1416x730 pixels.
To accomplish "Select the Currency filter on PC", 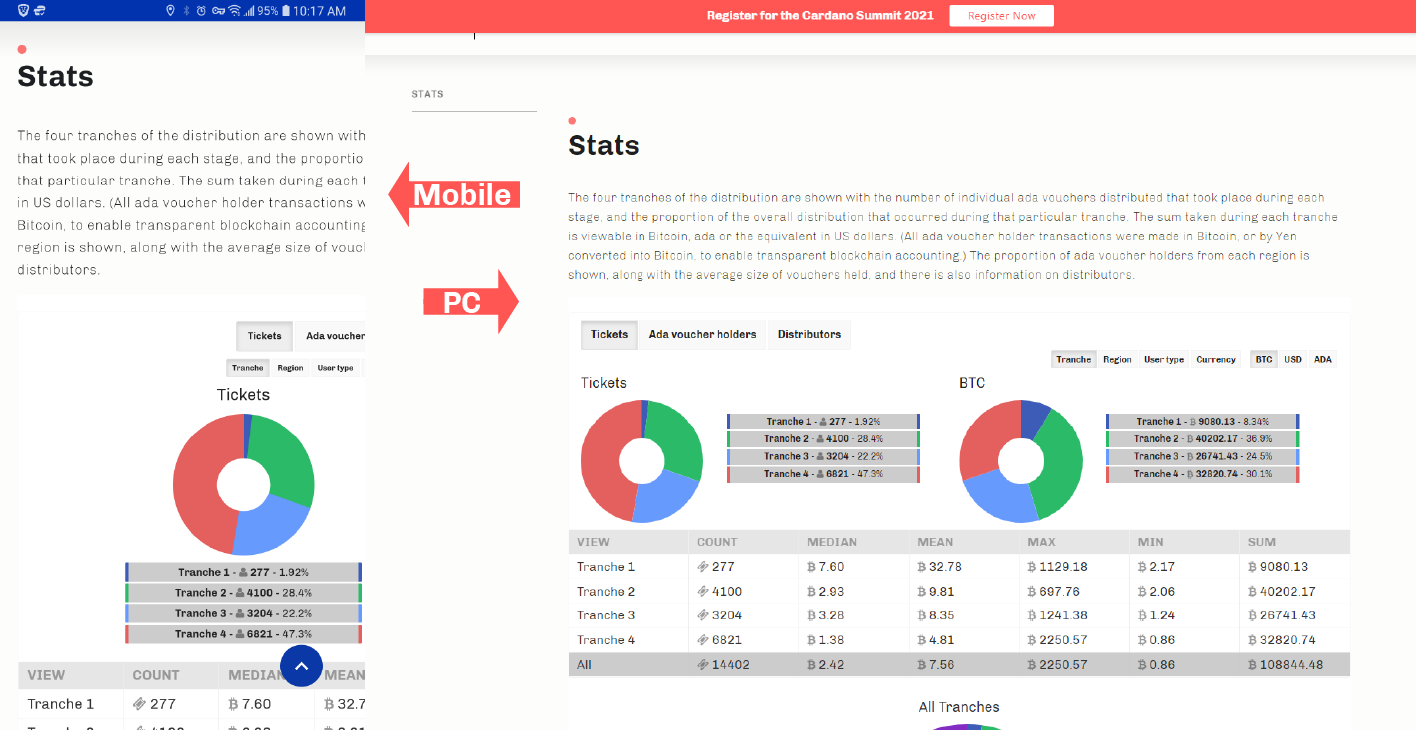I will 1216,359.
